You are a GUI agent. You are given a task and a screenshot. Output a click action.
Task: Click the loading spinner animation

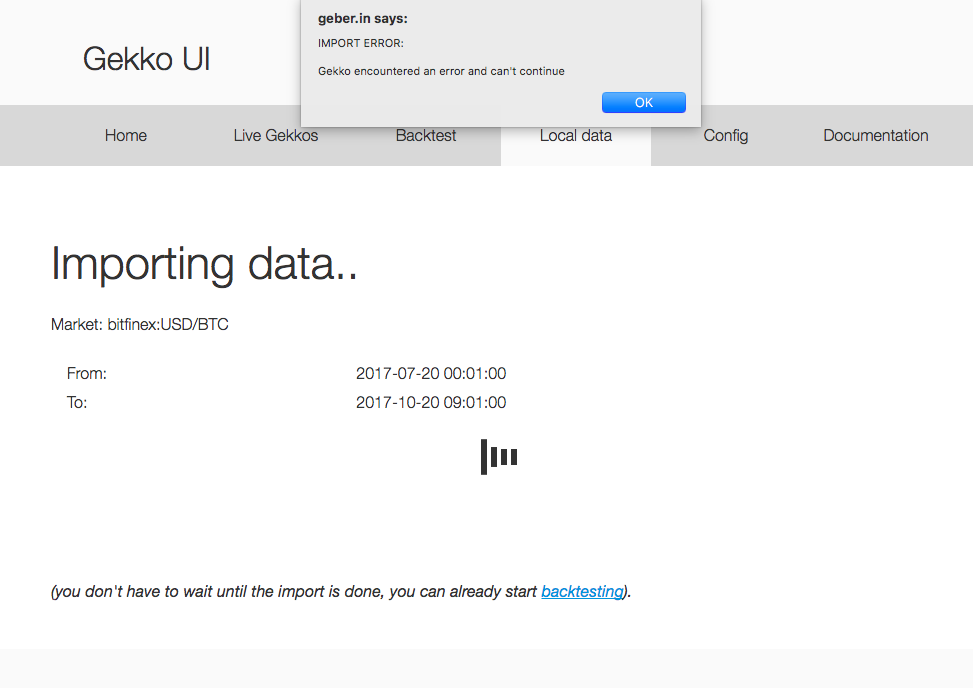[x=498, y=456]
